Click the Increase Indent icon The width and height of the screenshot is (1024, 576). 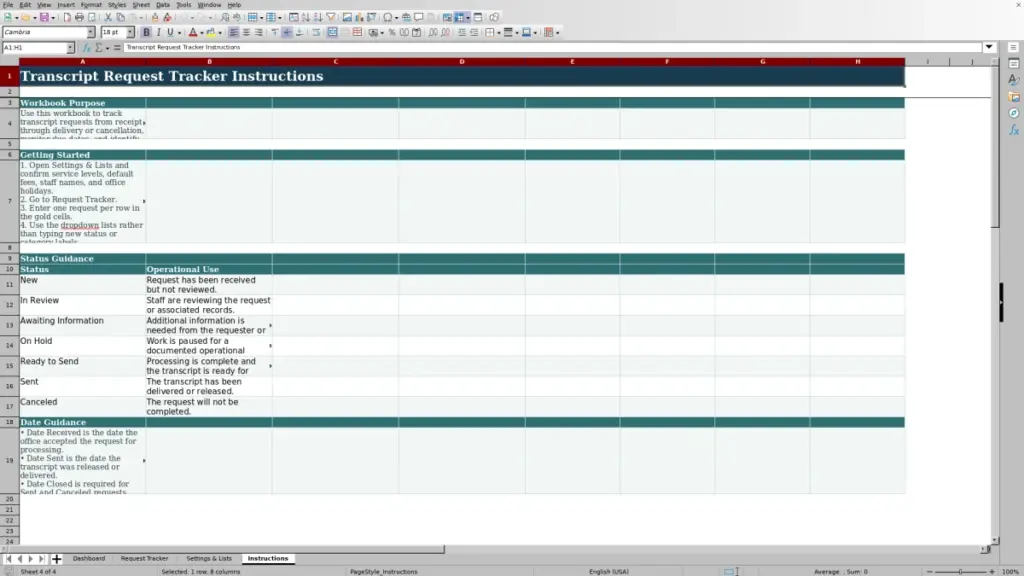click(x=462, y=32)
